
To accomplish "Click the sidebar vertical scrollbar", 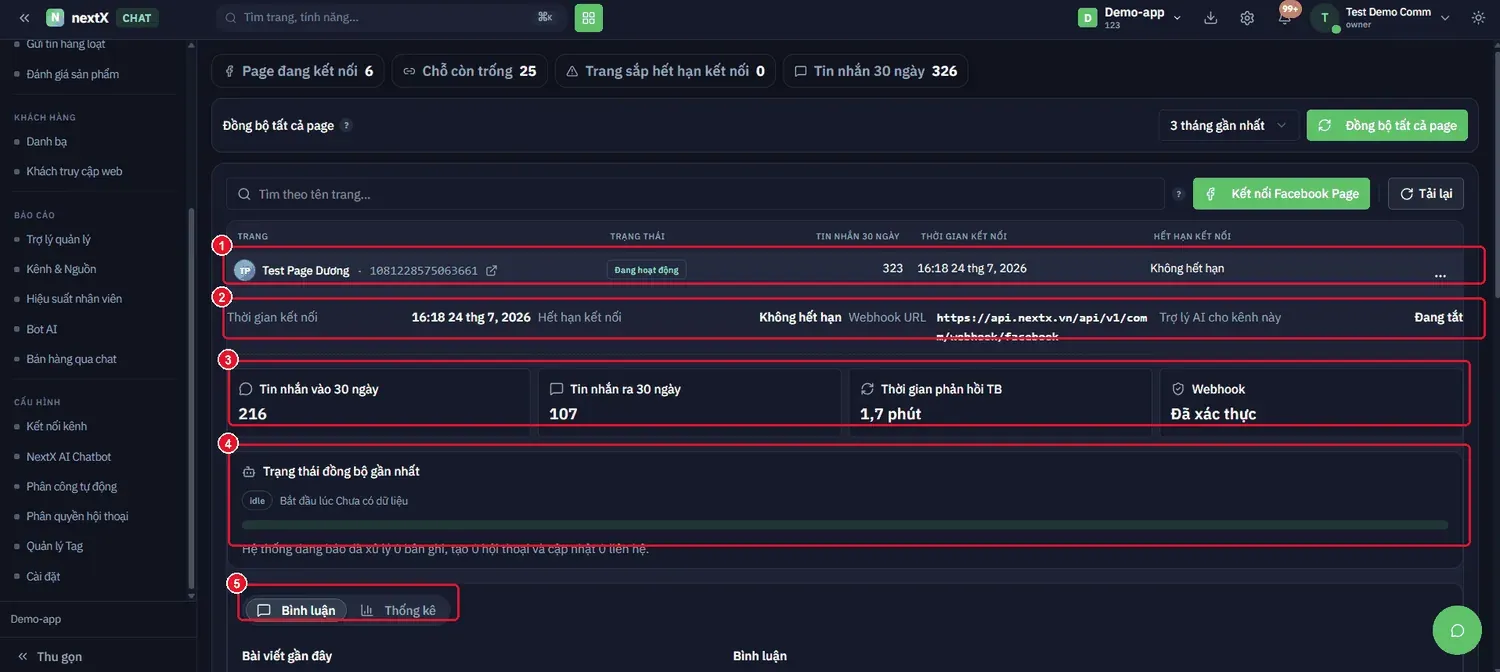I will point(191,400).
